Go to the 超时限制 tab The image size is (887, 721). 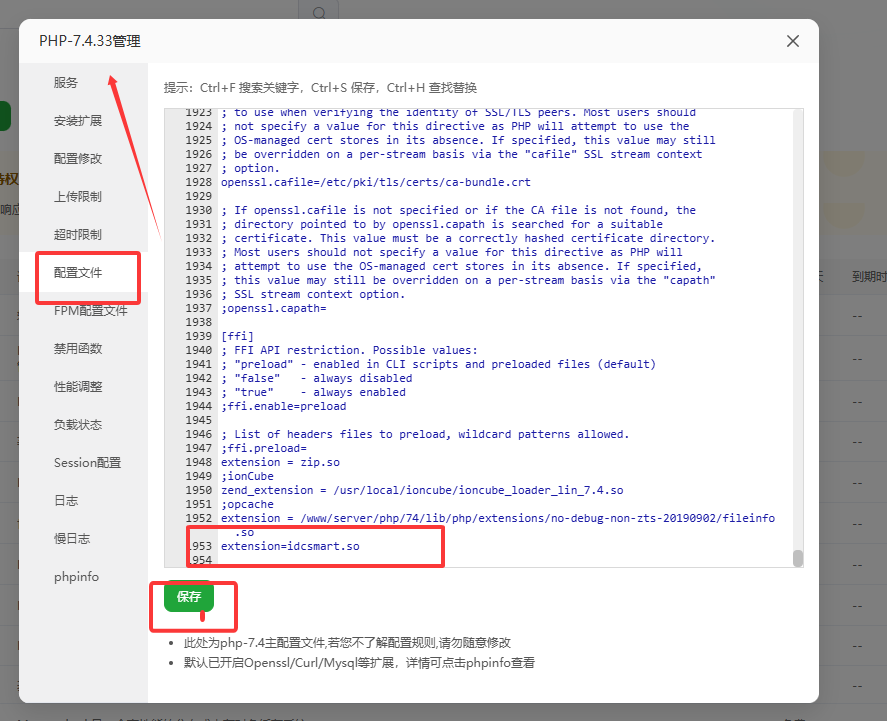point(78,235)
